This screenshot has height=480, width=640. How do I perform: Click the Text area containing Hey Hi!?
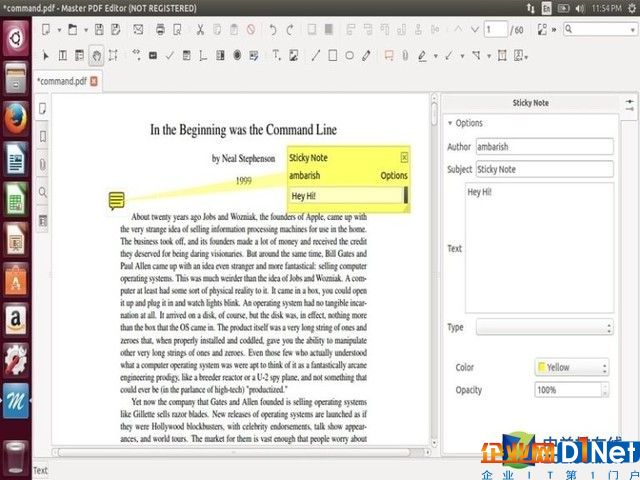point(539,248)
